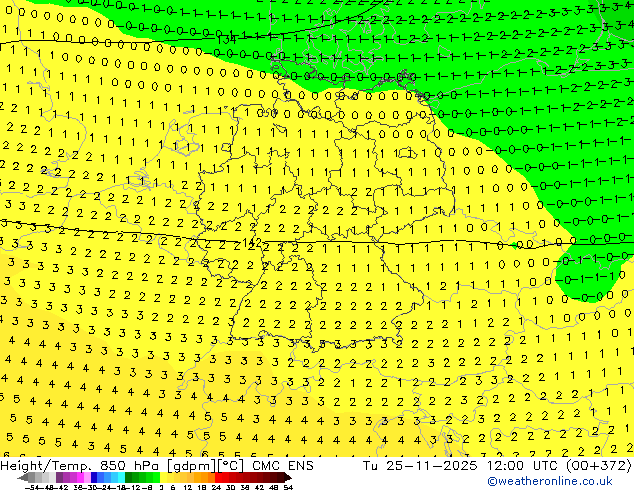Click the '12:00 UTC' time text
Image resolution: width=634 pixels, height=490 pixels.
point(523,466)
